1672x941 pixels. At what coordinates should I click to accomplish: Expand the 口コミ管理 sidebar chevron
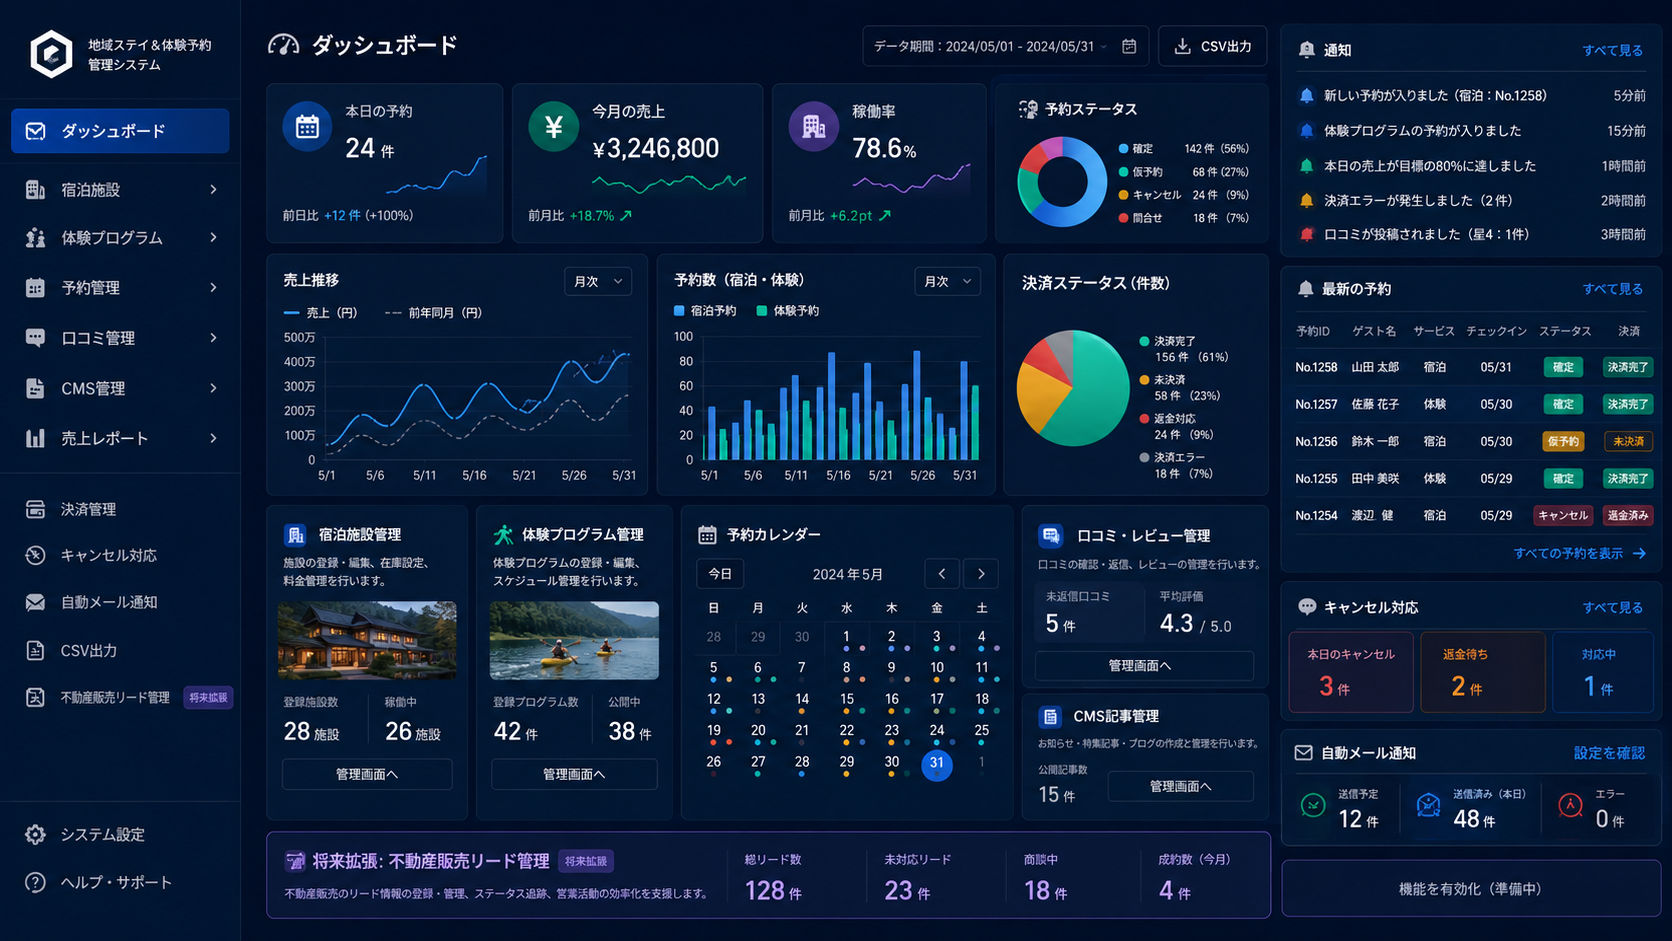click(x=213, y=338)
